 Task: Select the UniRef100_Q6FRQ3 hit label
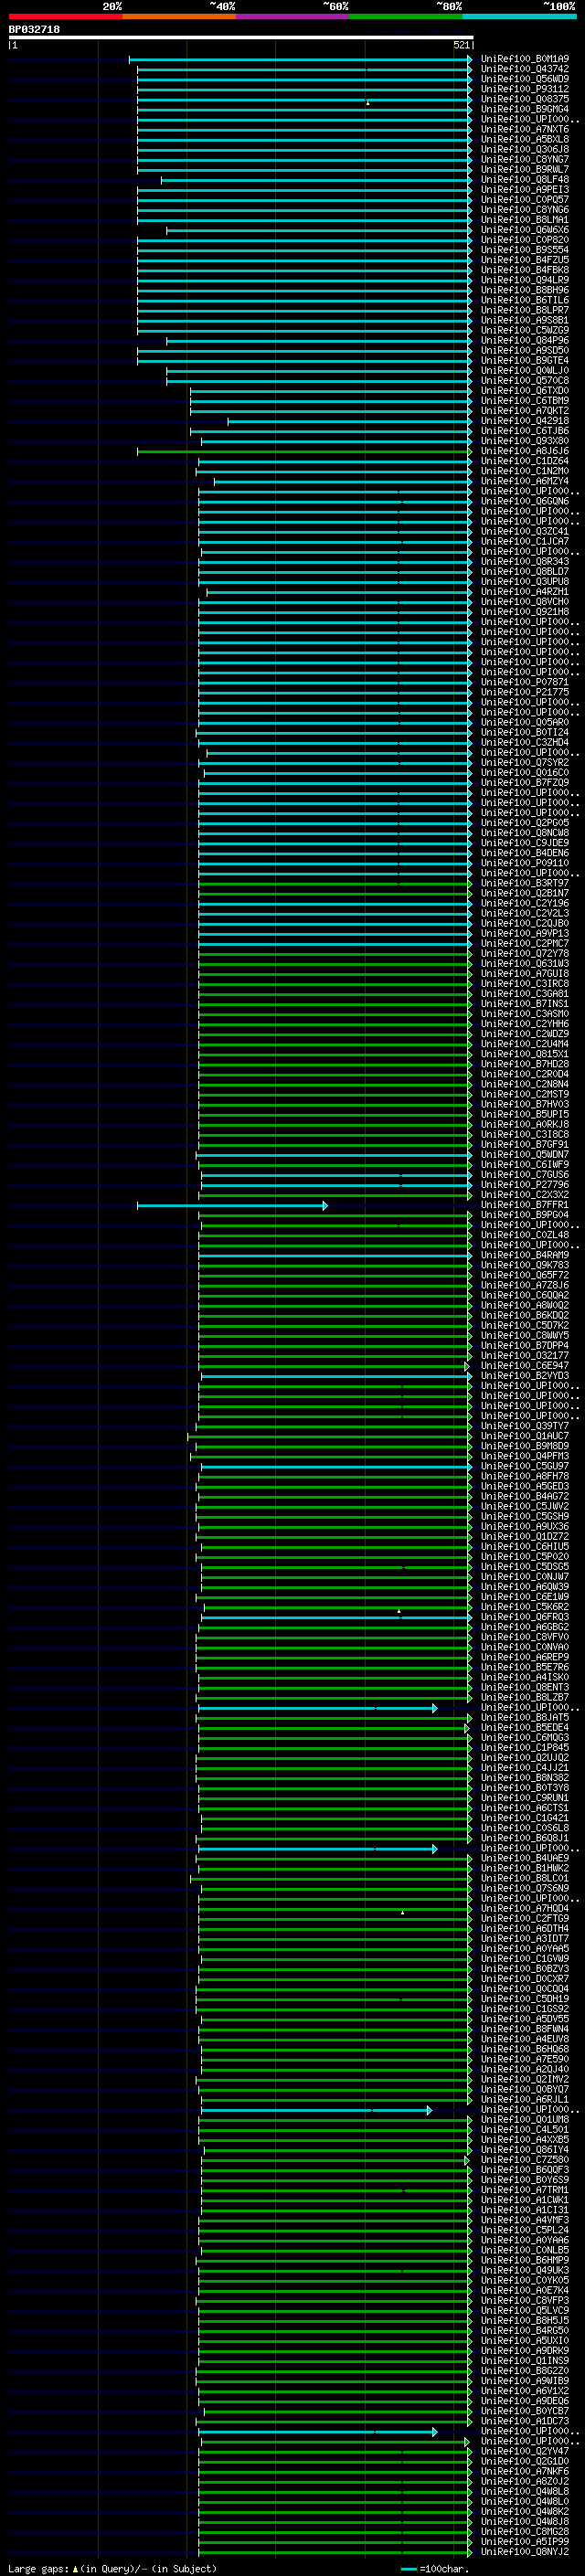(525, 1617)
